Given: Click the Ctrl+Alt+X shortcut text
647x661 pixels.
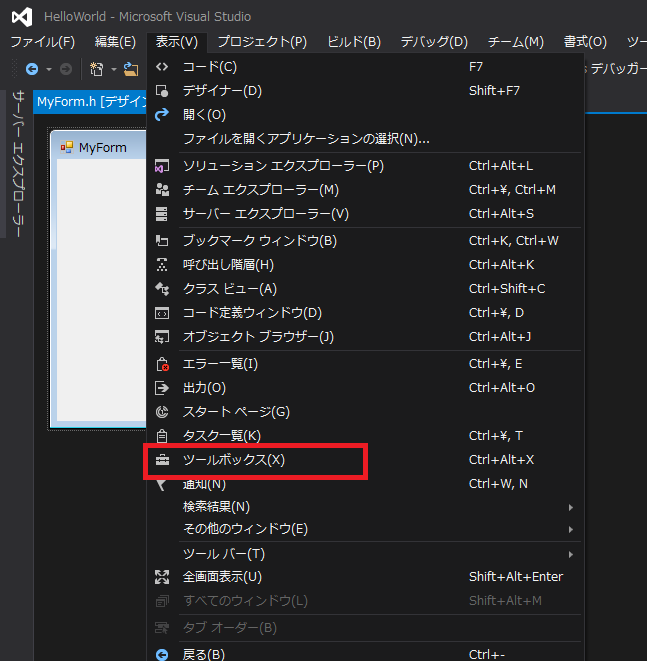Looking at the screenshot, I should pos(501,459).
